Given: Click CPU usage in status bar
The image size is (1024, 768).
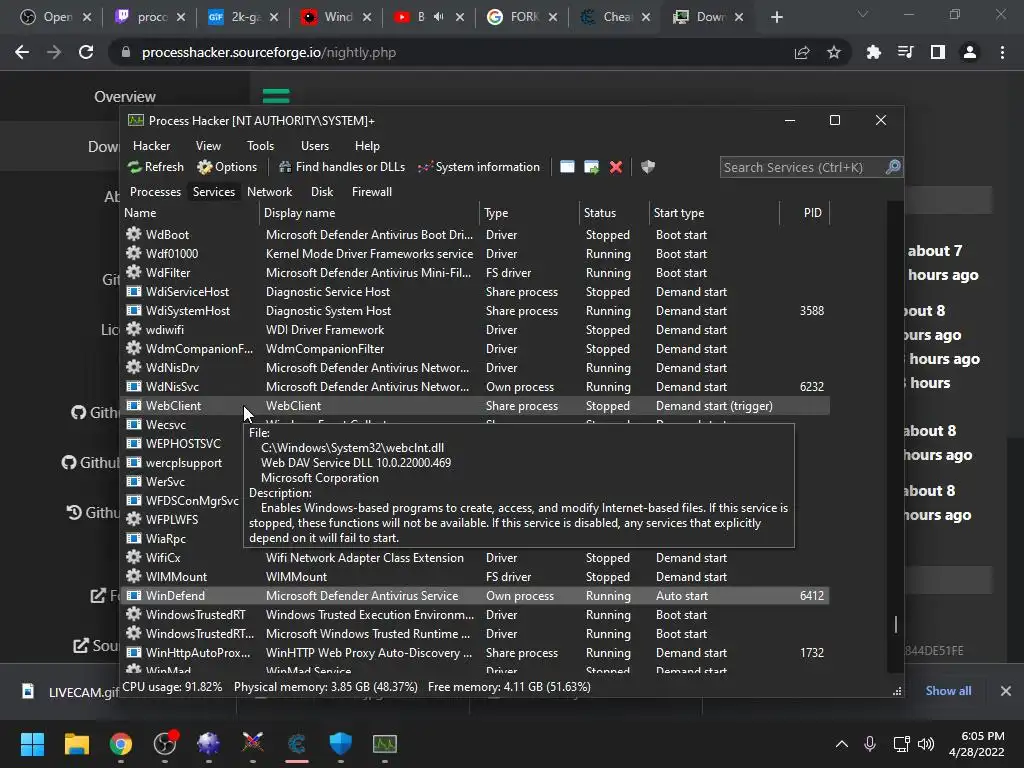Looking at the screenshot, I should tap(172, 687).
